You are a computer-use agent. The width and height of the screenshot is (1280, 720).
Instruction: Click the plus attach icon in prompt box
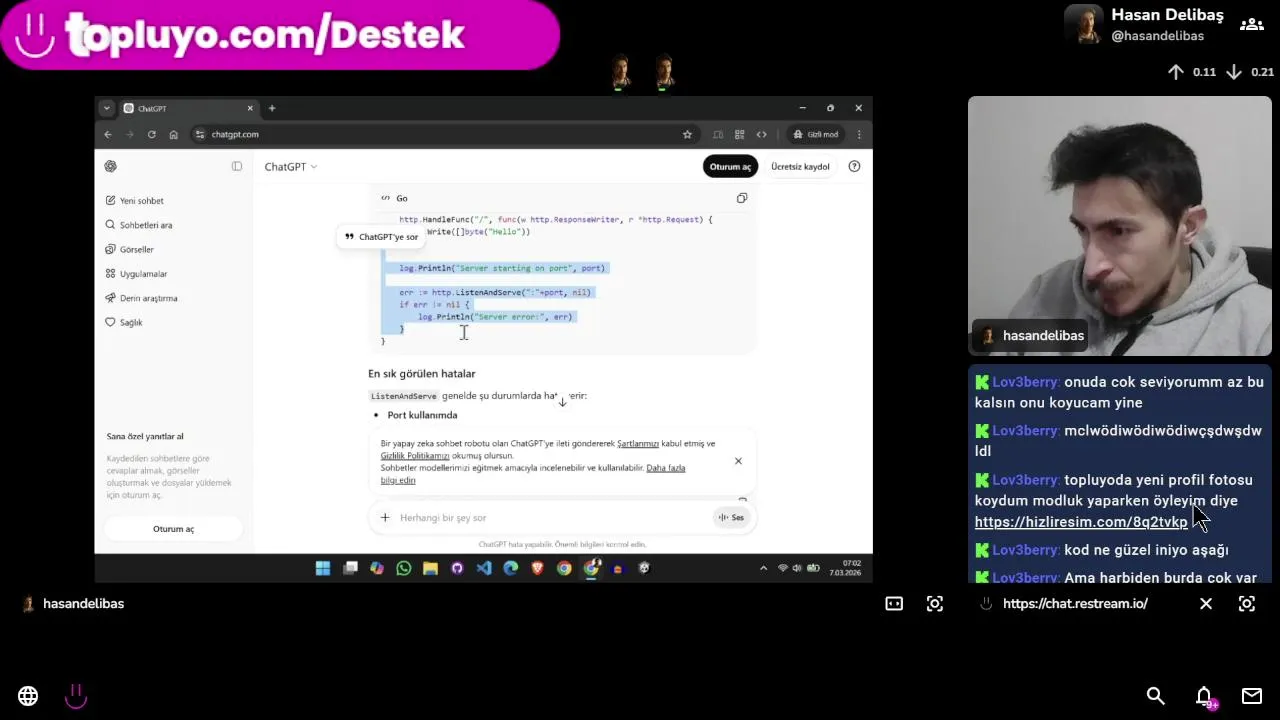[385, 517]
